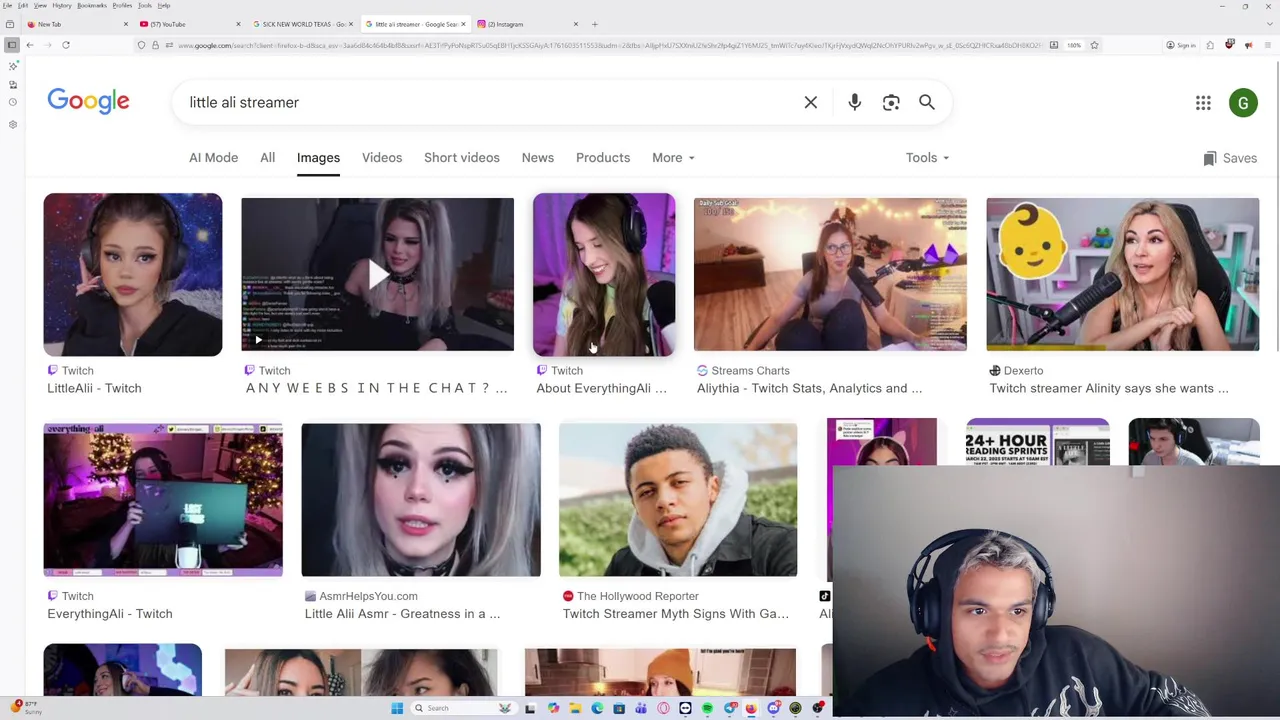Go to the Google logo homepage
Image resolution: width=1280 pixels, height=720 pixels.
point(88,101)
